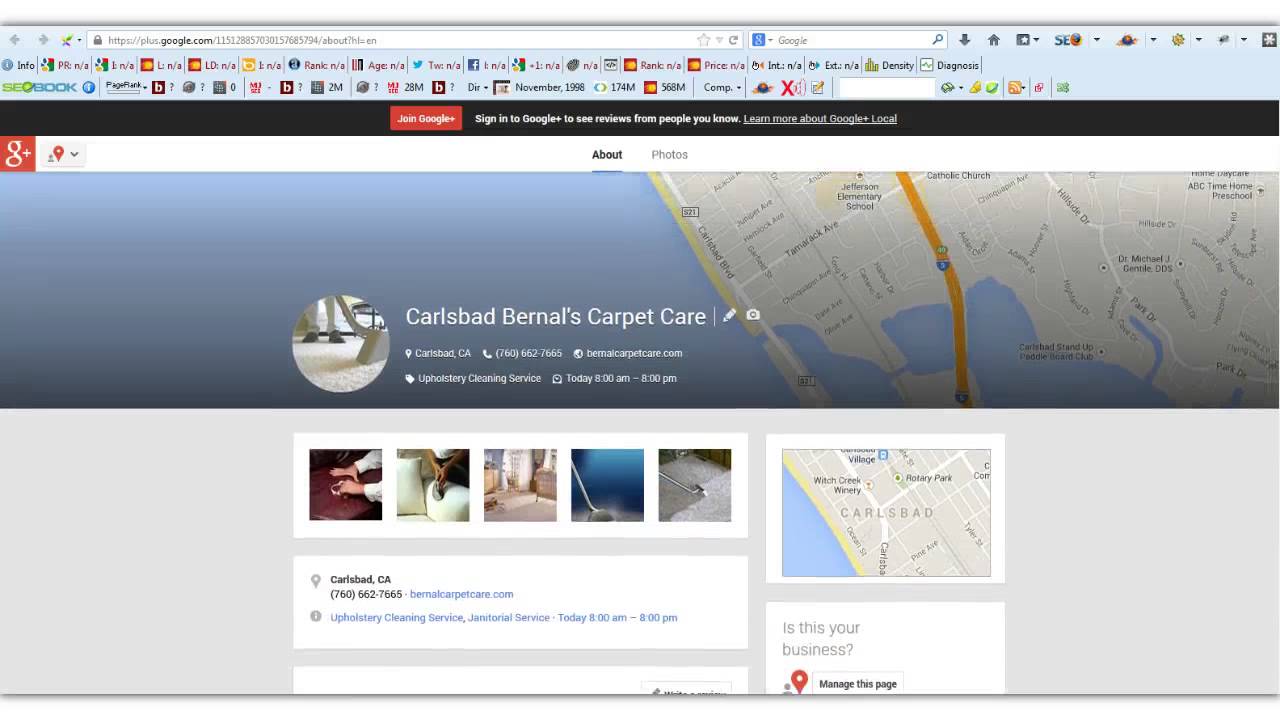Expand the gear extension dropdown arrow
The image size is (1280, 720).
pos(1198,40)
